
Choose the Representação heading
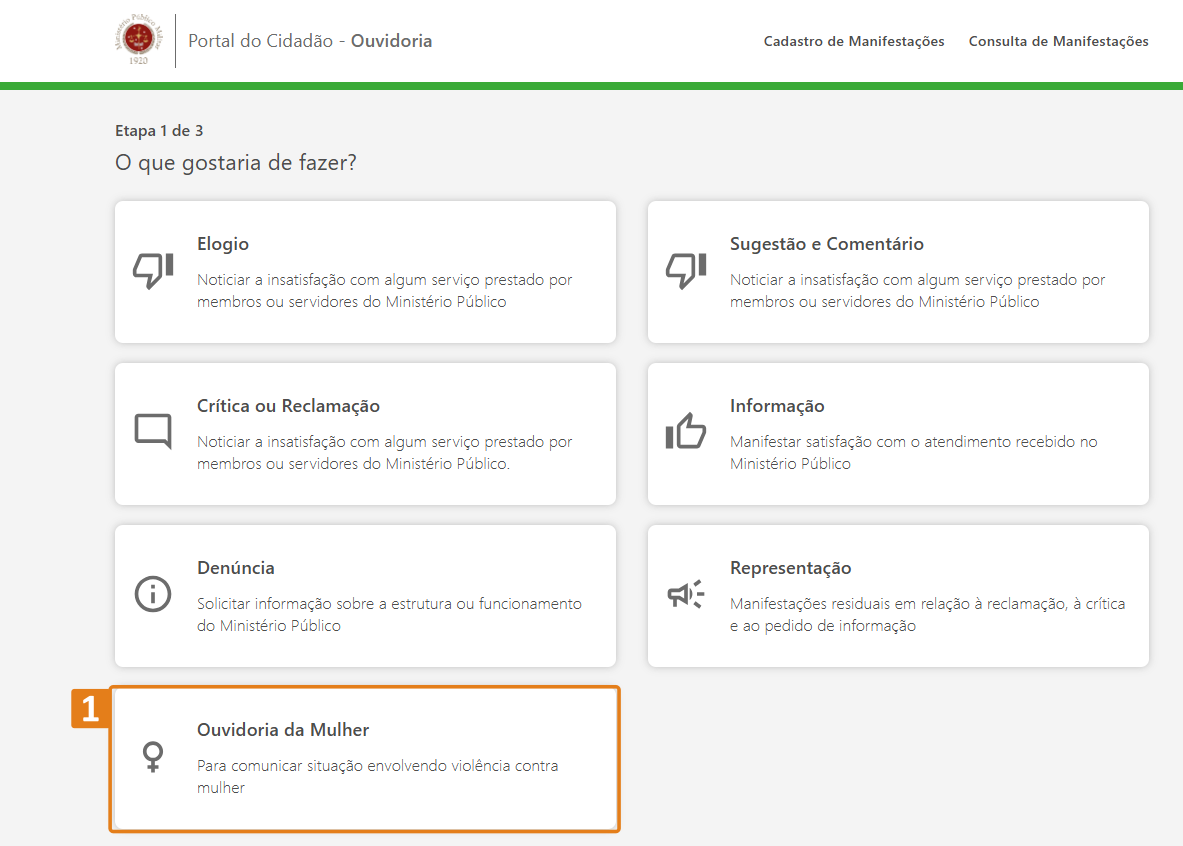pyautogui.click(x=790, y=568)
